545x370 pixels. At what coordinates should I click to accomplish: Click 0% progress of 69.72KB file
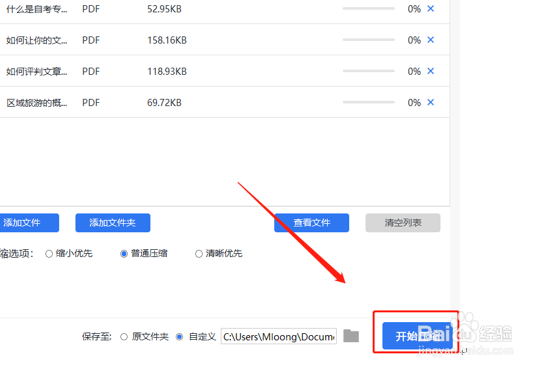[x=414, y=103]
